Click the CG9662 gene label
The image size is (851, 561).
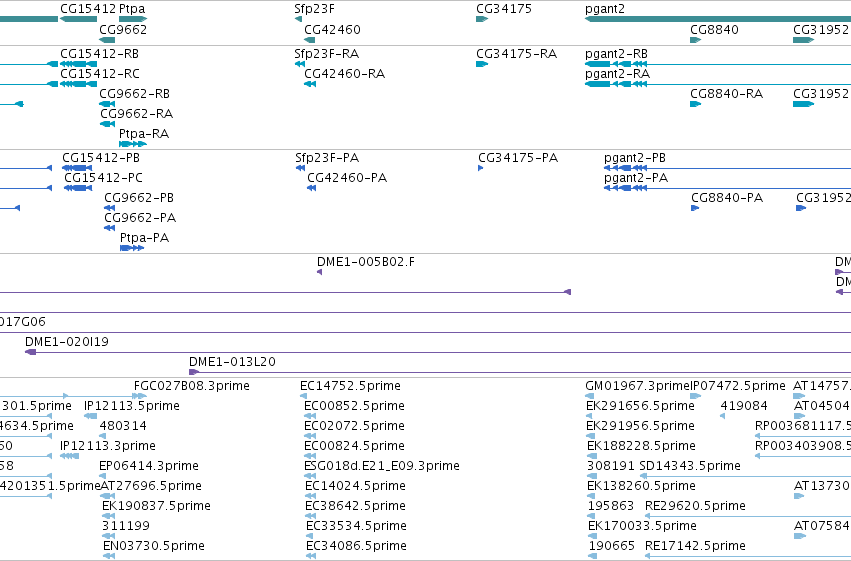pyautogui.click(x=123, y=29)
